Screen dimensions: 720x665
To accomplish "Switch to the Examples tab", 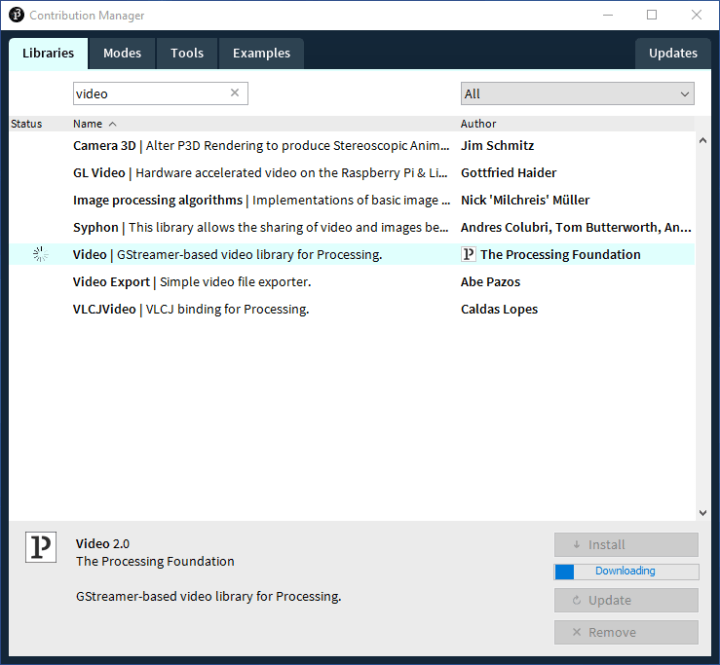I will point(261,53).
